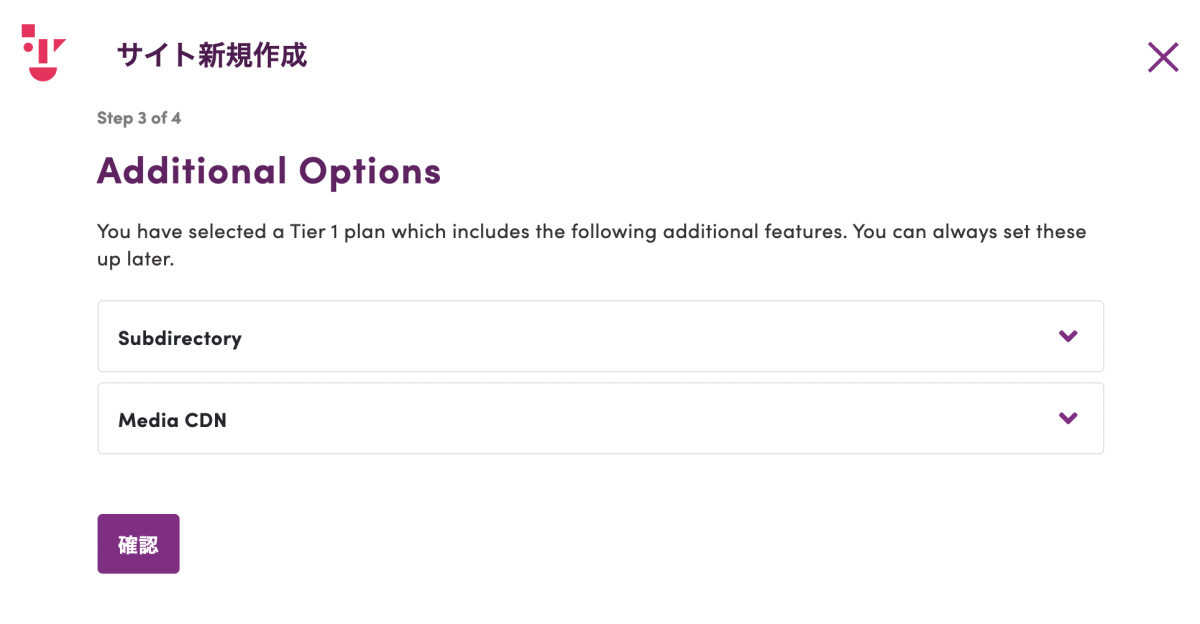Expand the Subdirectory chevron arrow

pyautogui.click(x=1068, y=336)
